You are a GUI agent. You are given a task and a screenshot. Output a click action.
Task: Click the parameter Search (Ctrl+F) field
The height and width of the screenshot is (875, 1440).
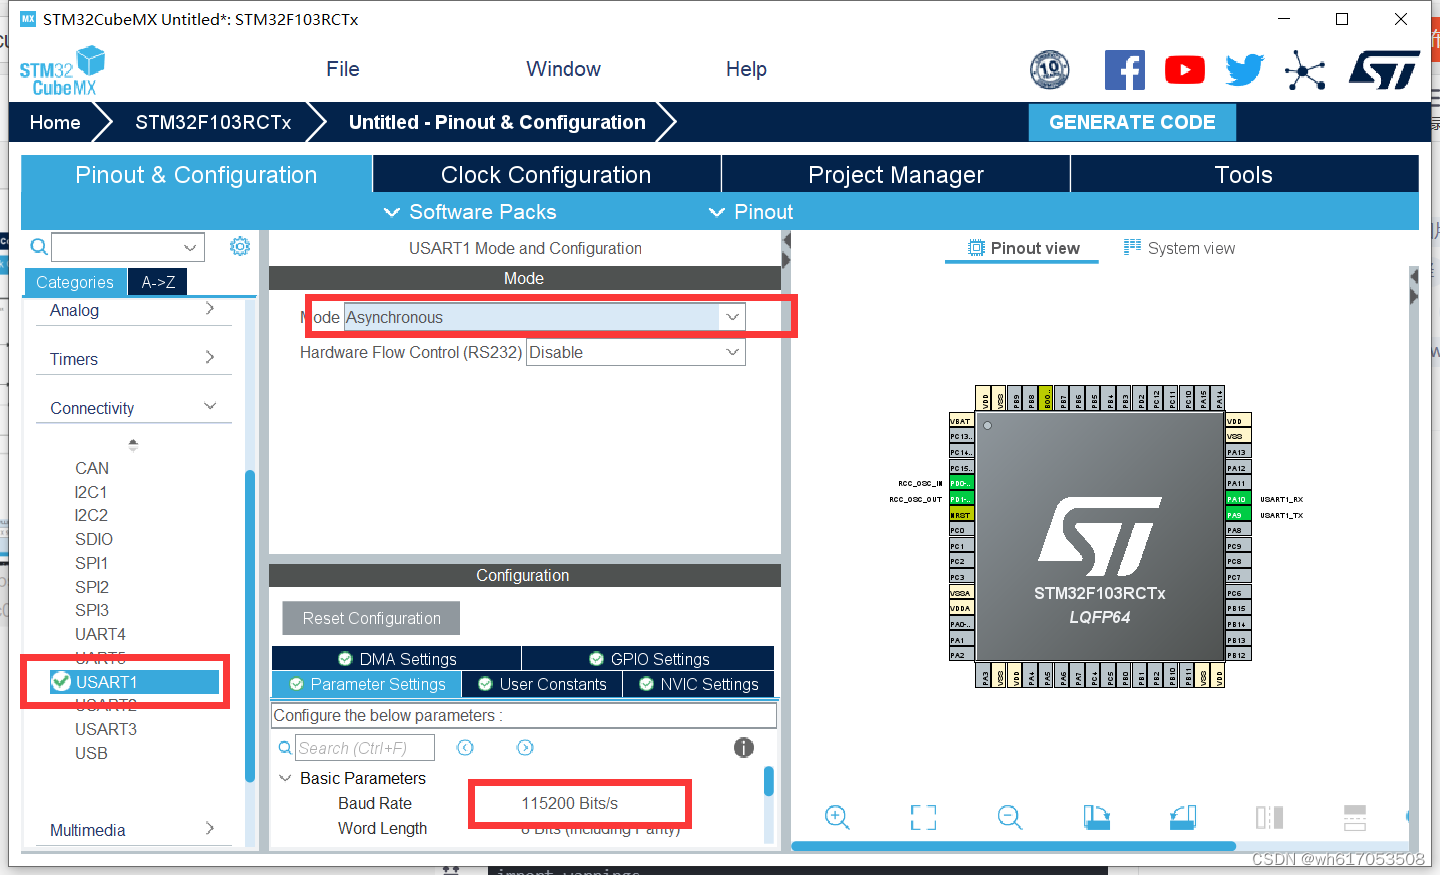(x=365, y=747)
